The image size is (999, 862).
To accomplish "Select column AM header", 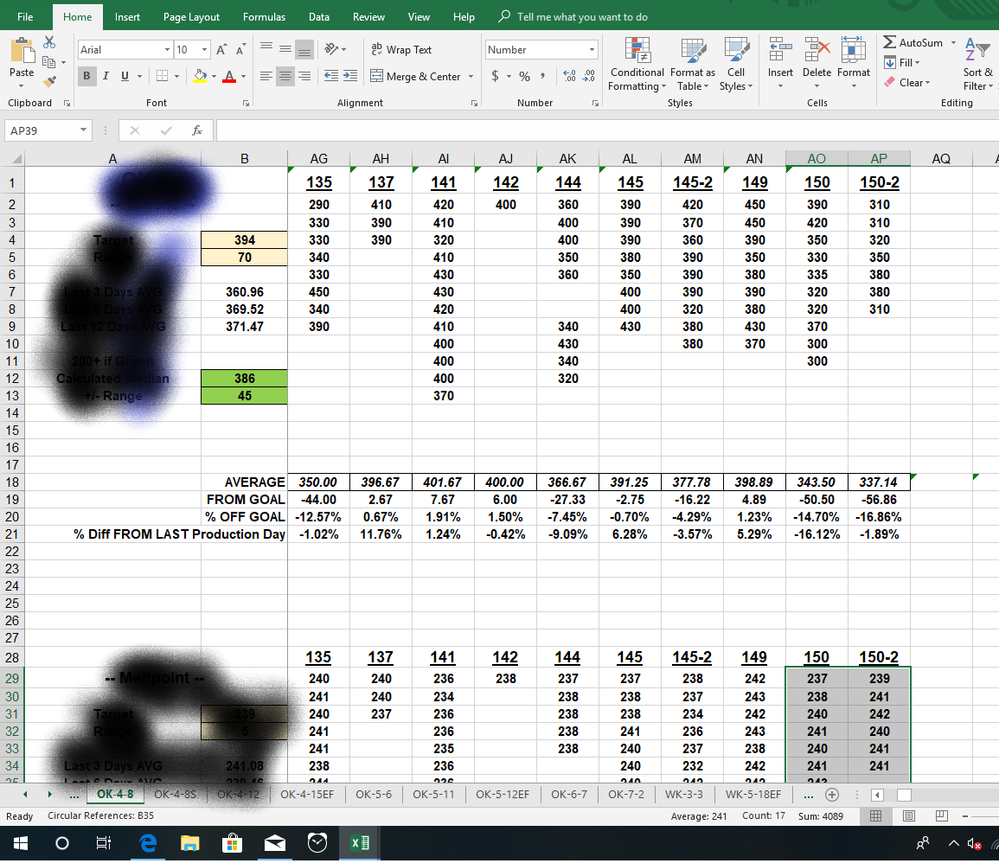I will click(693, 159).
